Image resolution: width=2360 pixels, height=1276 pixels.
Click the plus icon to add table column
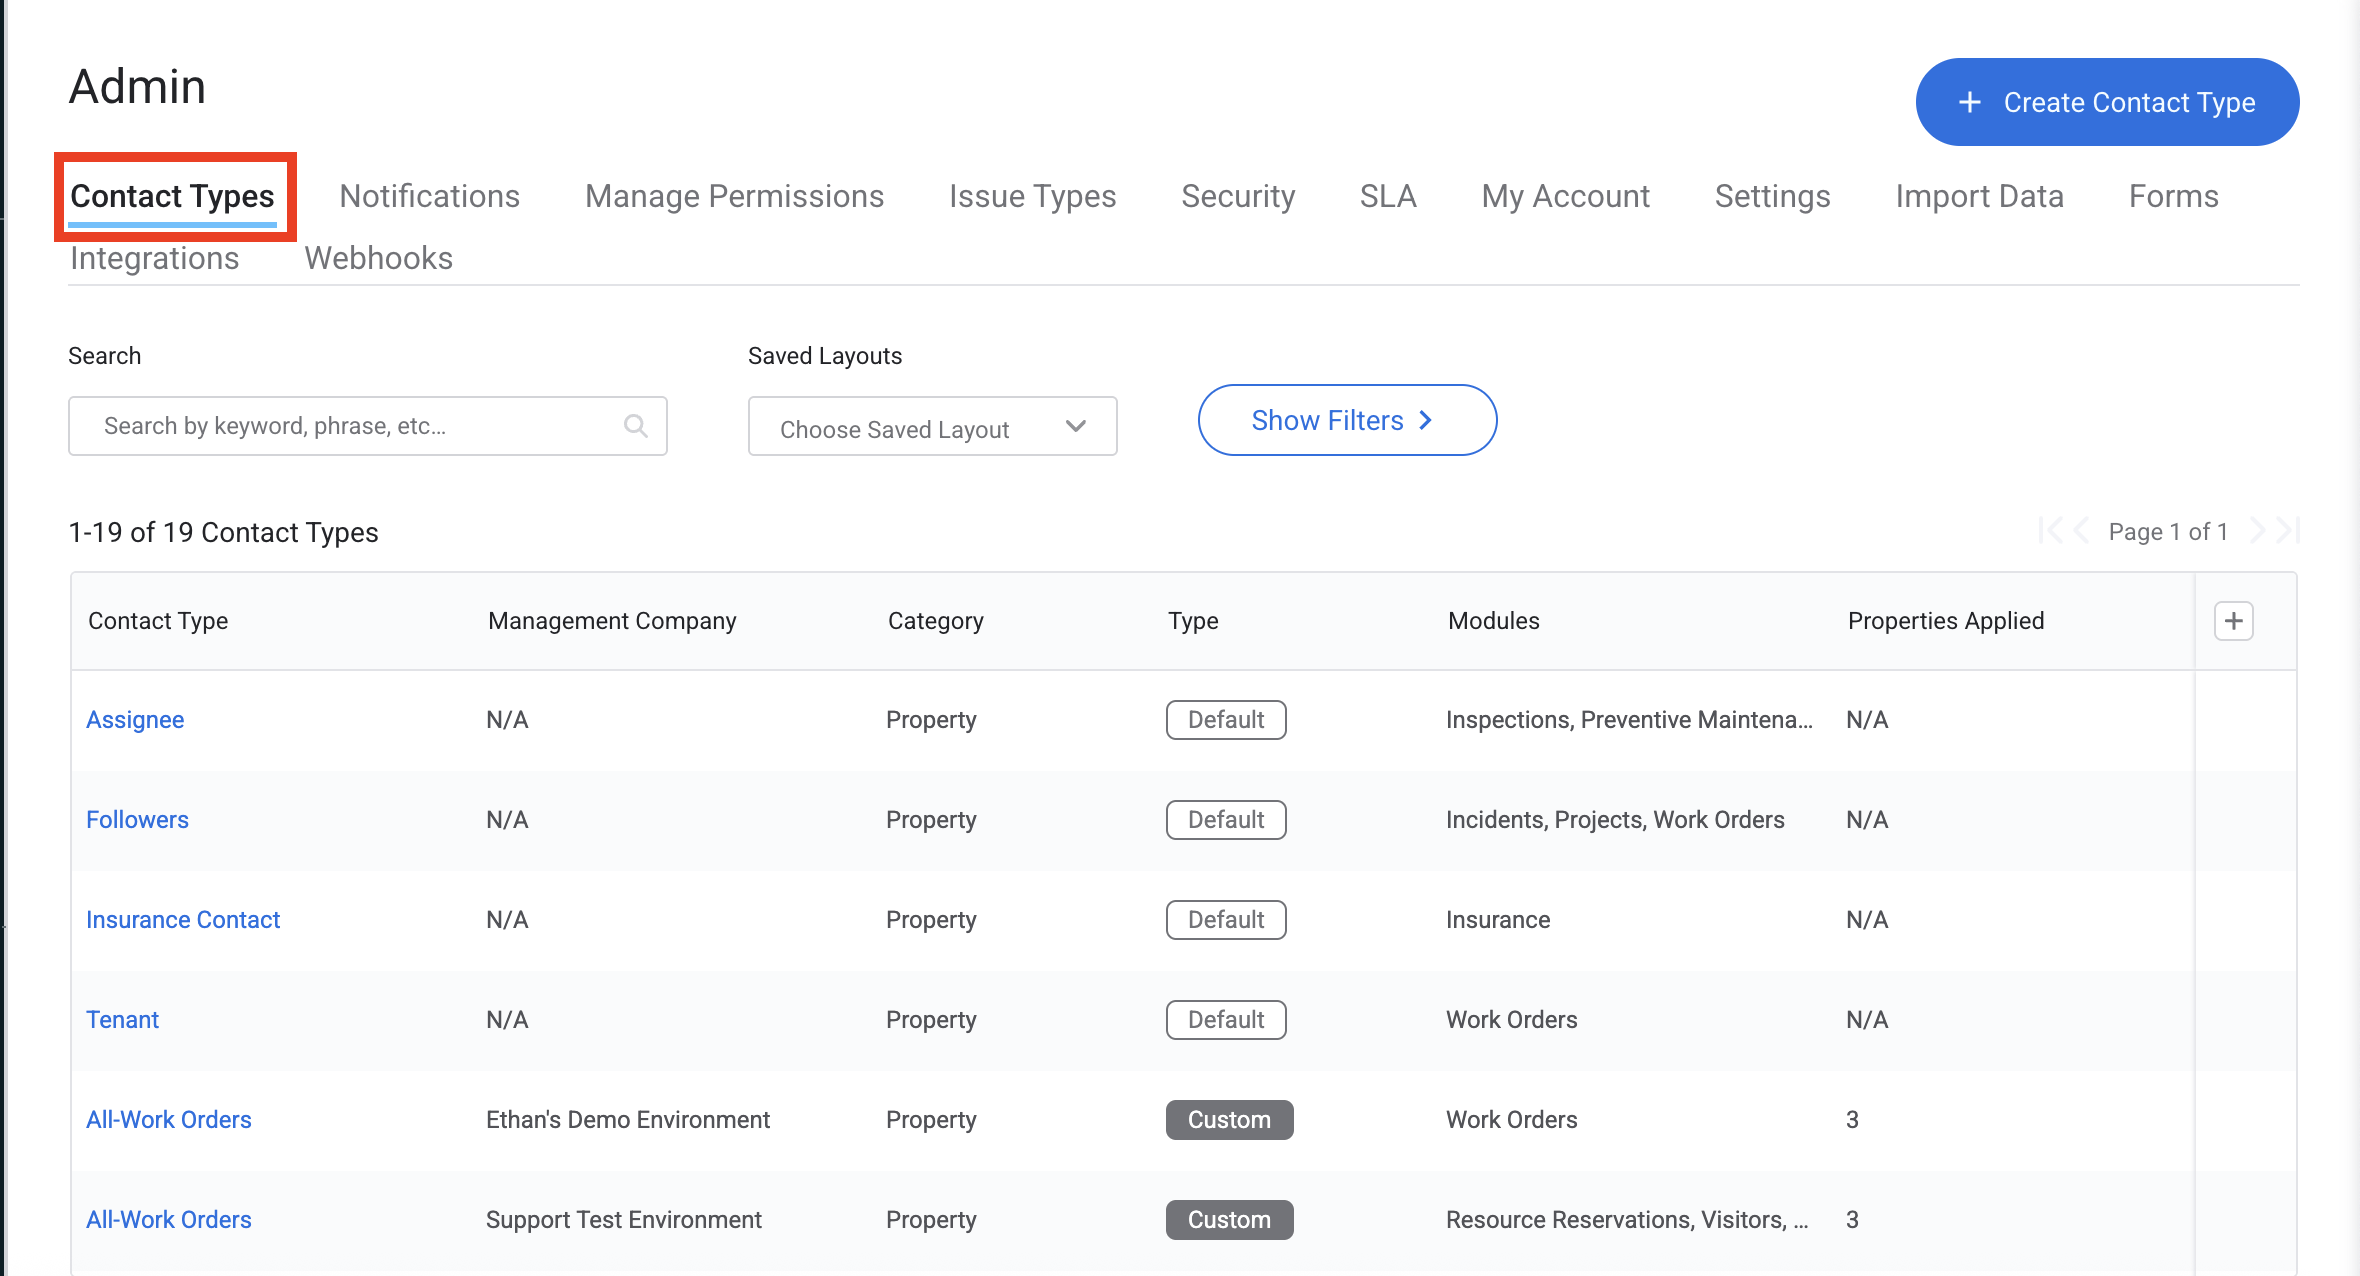point(2233,620)
